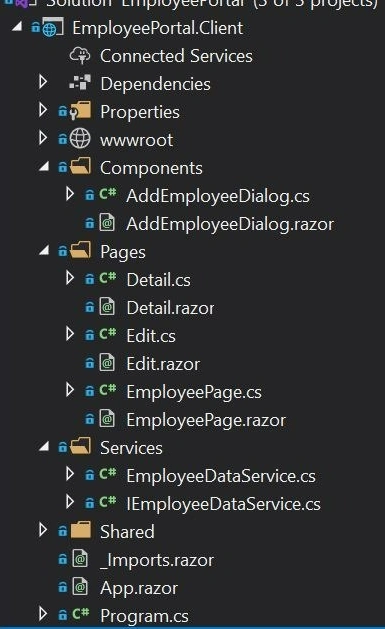This screenshot has width=385, height=629.
Task: Expand the wwwroot folder
Action: (x=43, y=138)
